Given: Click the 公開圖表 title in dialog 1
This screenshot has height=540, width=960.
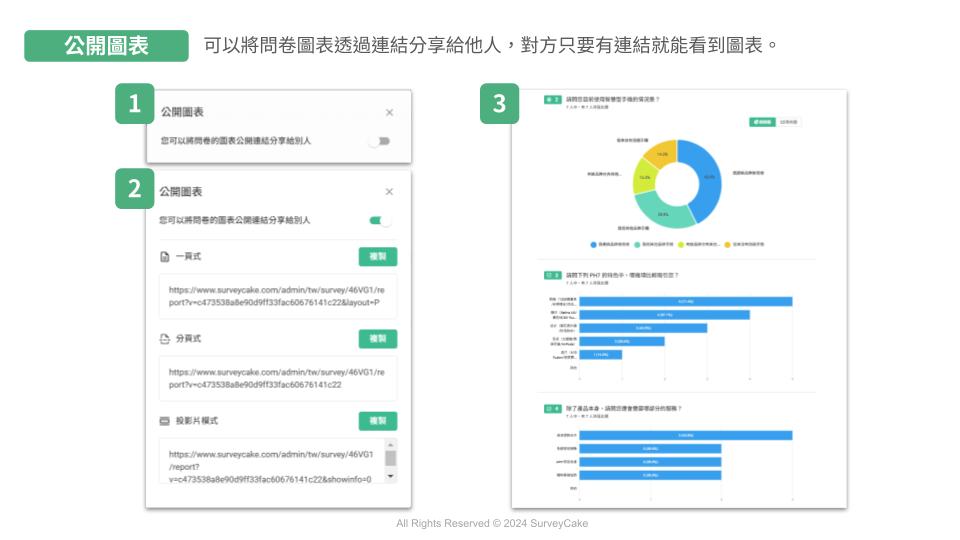Looking at the screenshot, I should pos(182,112).
